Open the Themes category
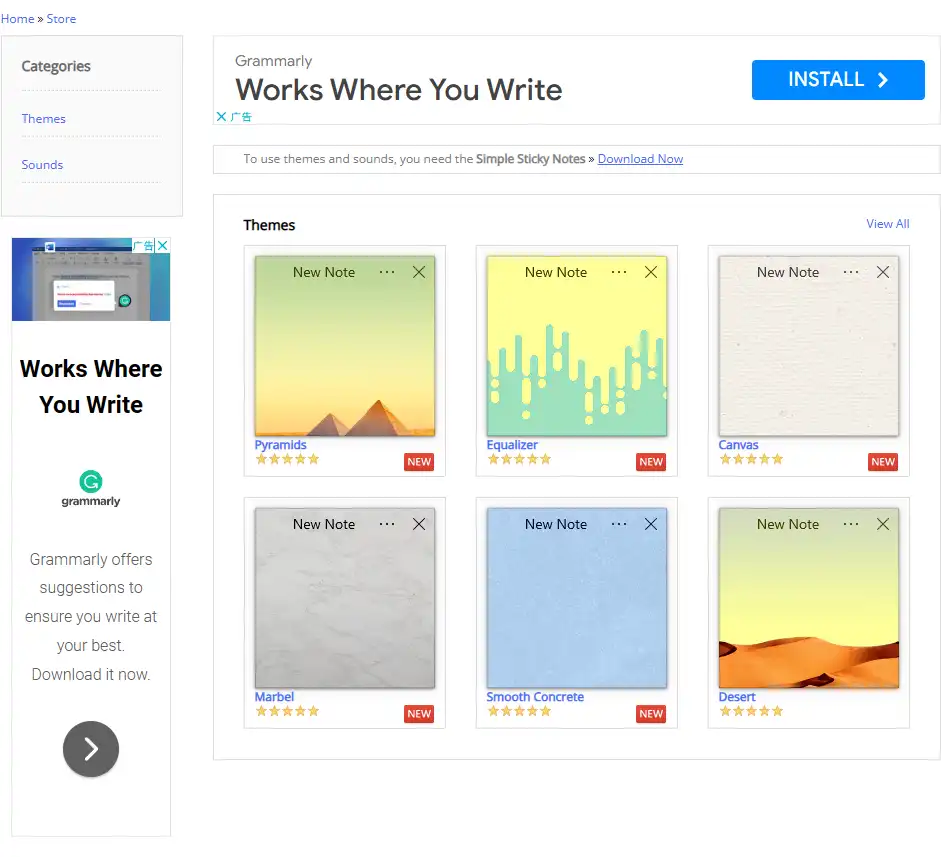The image size is (941, 857). coord(44,119)
